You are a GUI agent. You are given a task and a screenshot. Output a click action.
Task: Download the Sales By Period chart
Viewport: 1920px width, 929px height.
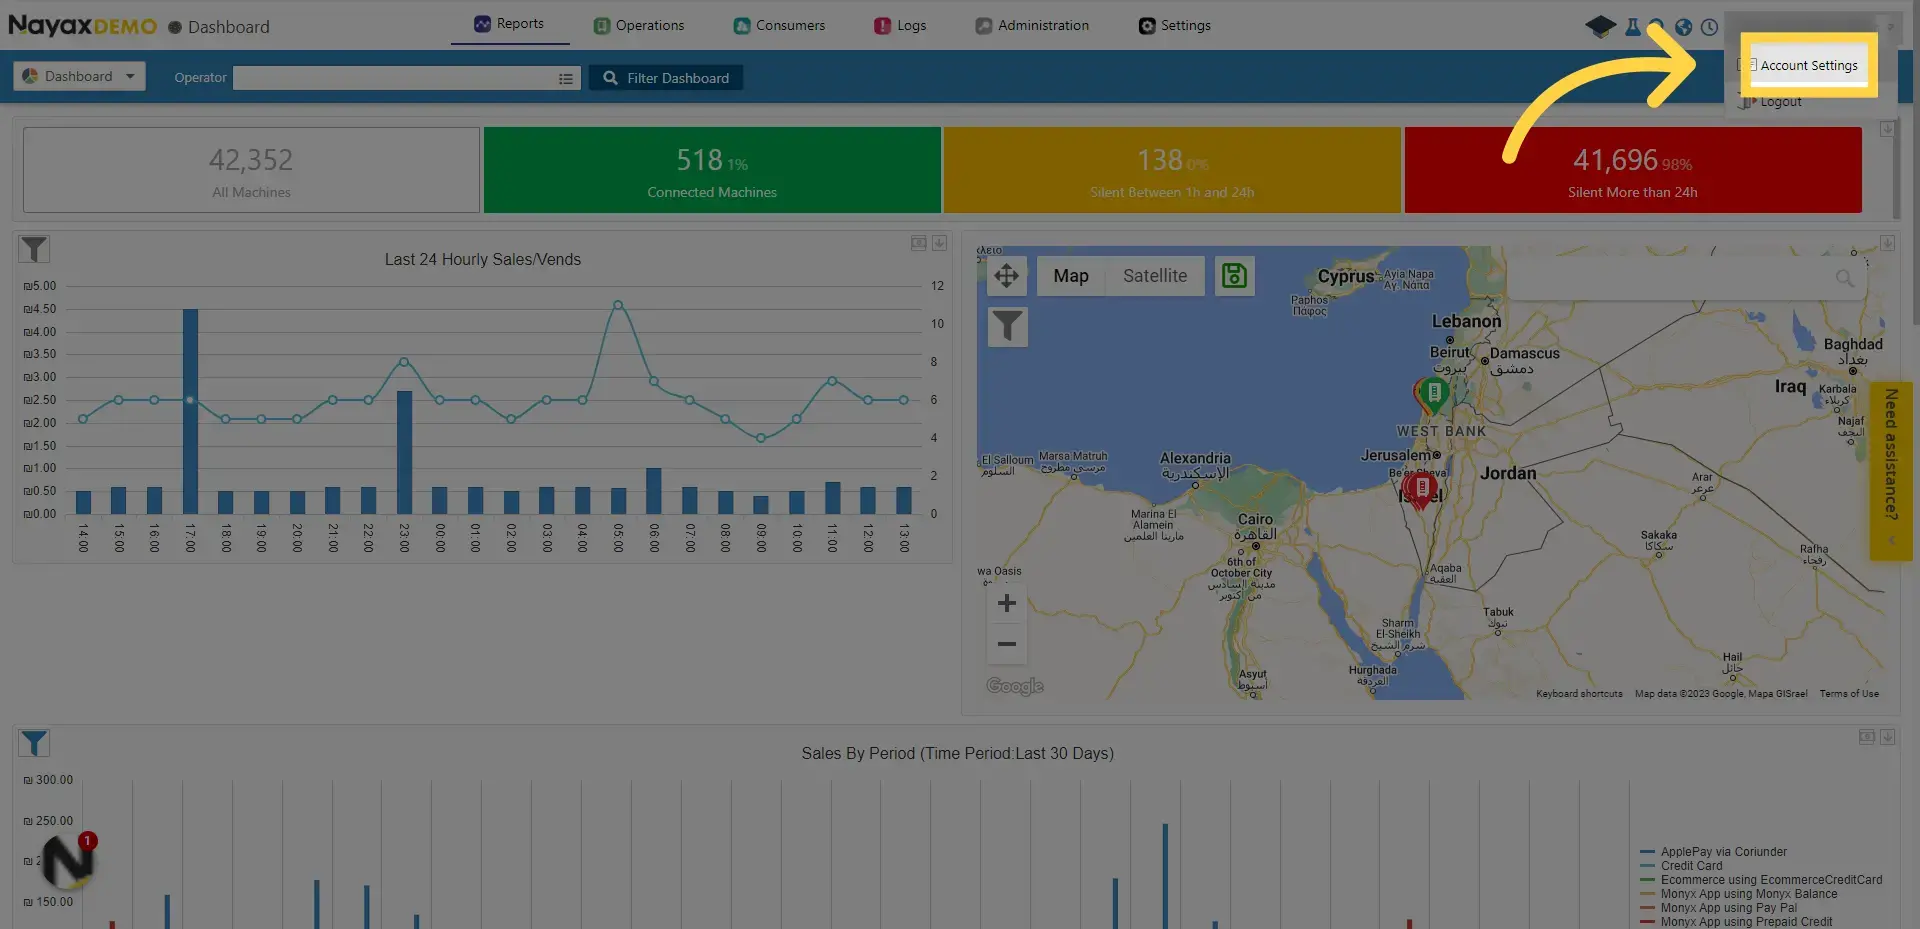pyautogui.click(x=1887, y=737)
